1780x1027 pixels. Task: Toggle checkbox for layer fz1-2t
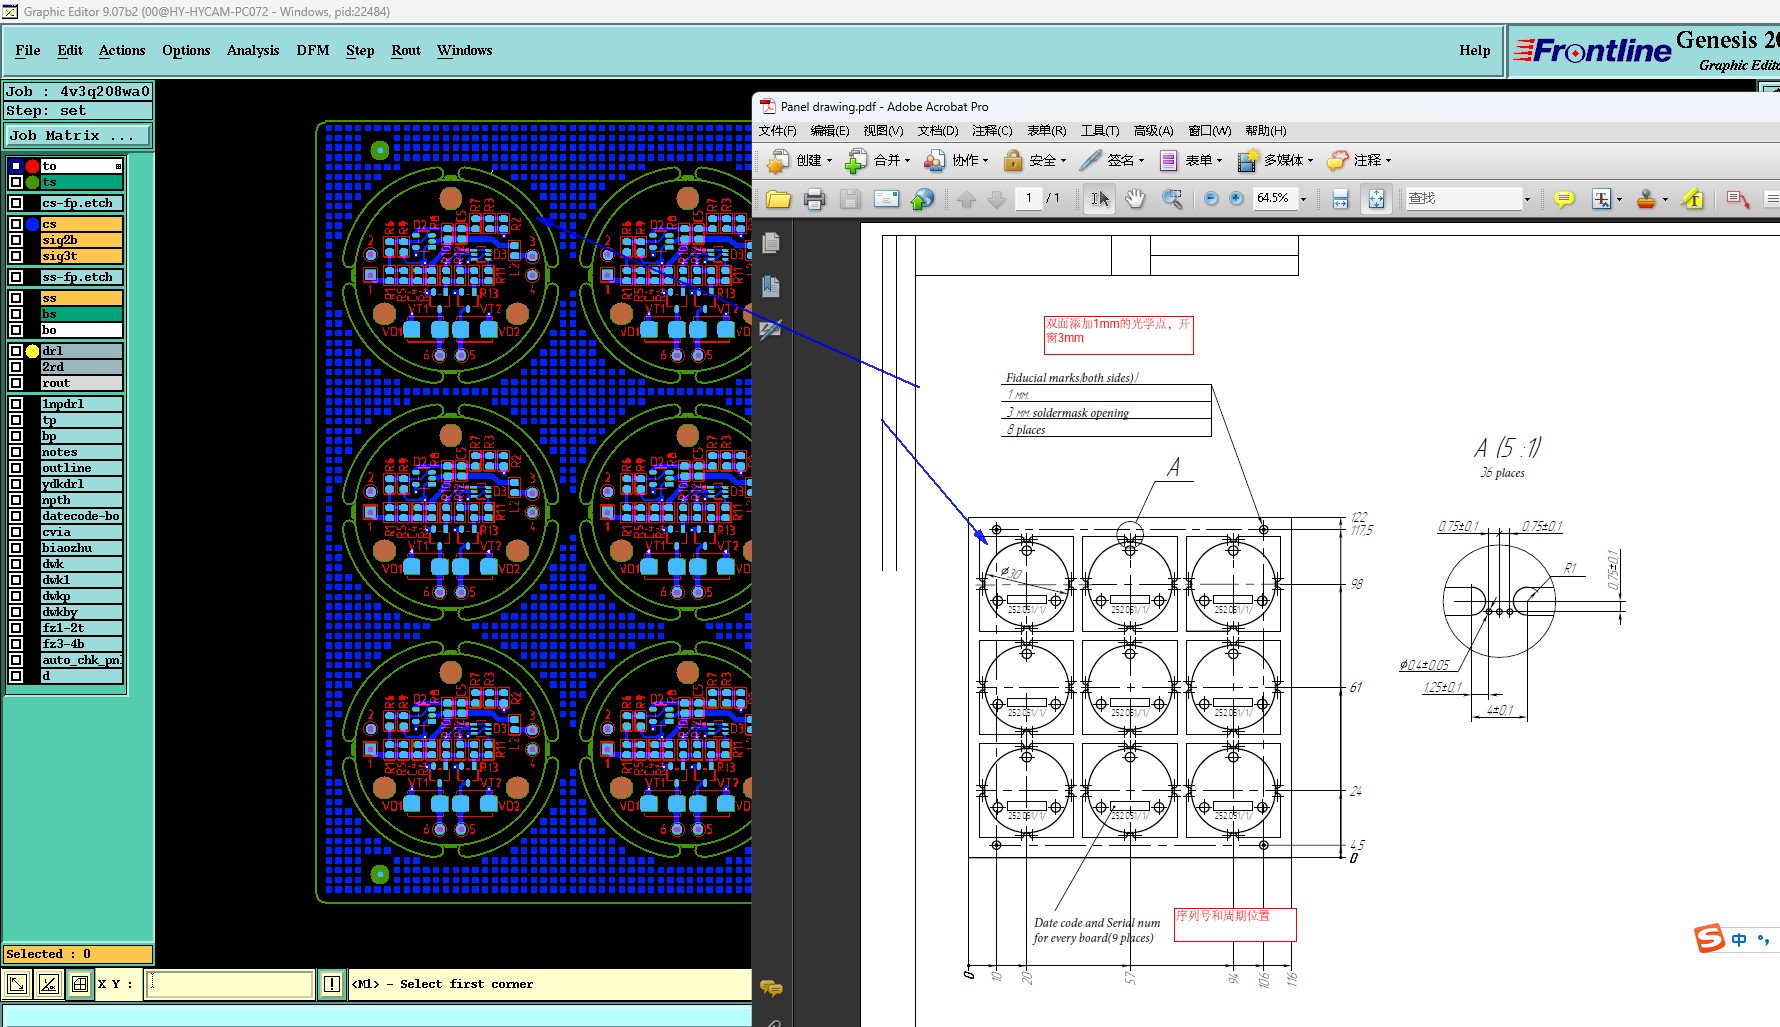16,628
